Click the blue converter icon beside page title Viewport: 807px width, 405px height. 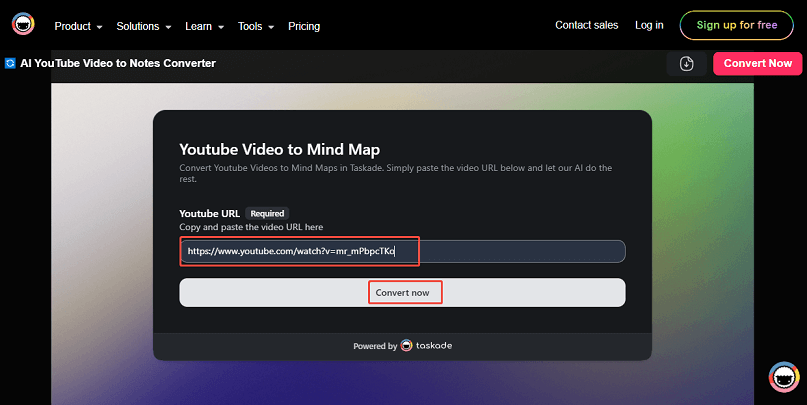pos(10,63)
